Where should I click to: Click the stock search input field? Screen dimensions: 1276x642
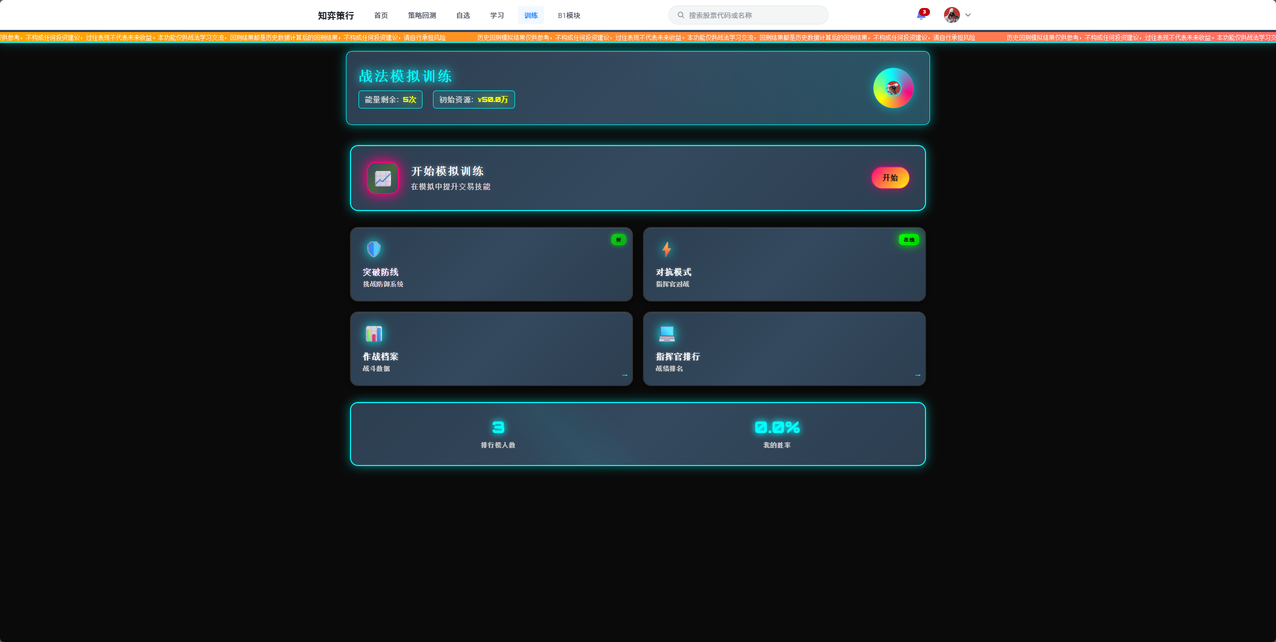pyautogui.click(x=748, y=14)
